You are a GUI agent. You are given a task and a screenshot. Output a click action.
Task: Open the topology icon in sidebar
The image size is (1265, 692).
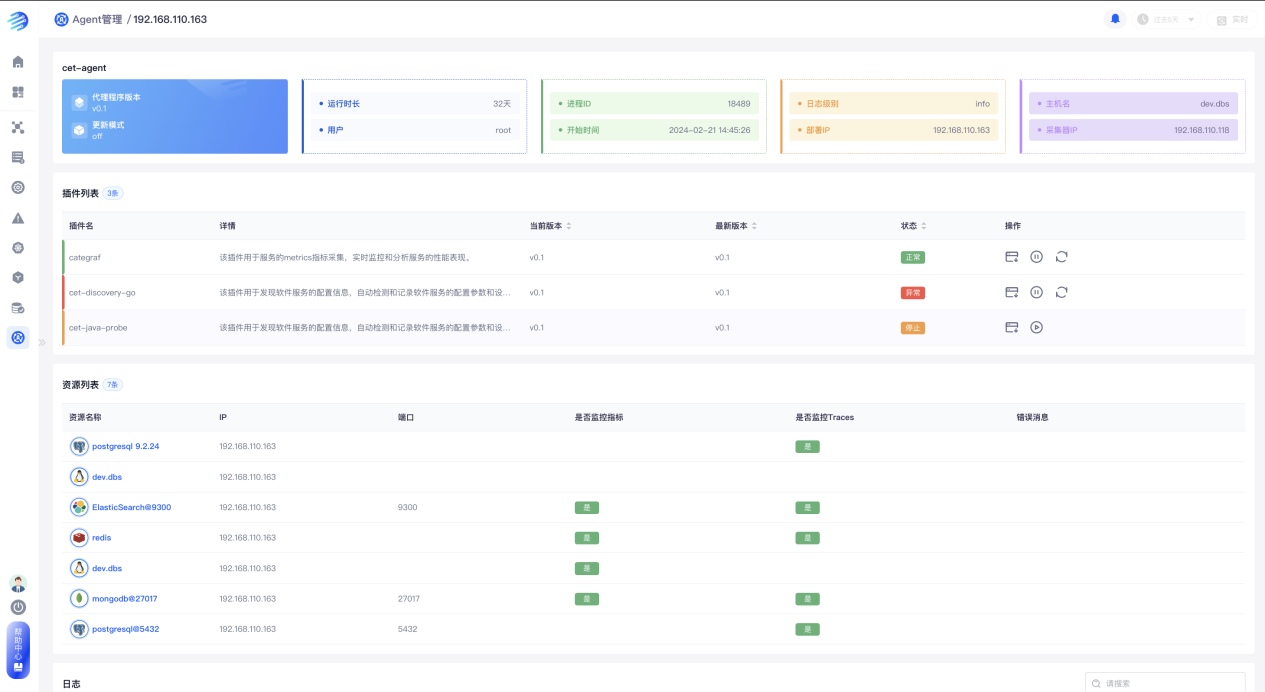point(18,128)
